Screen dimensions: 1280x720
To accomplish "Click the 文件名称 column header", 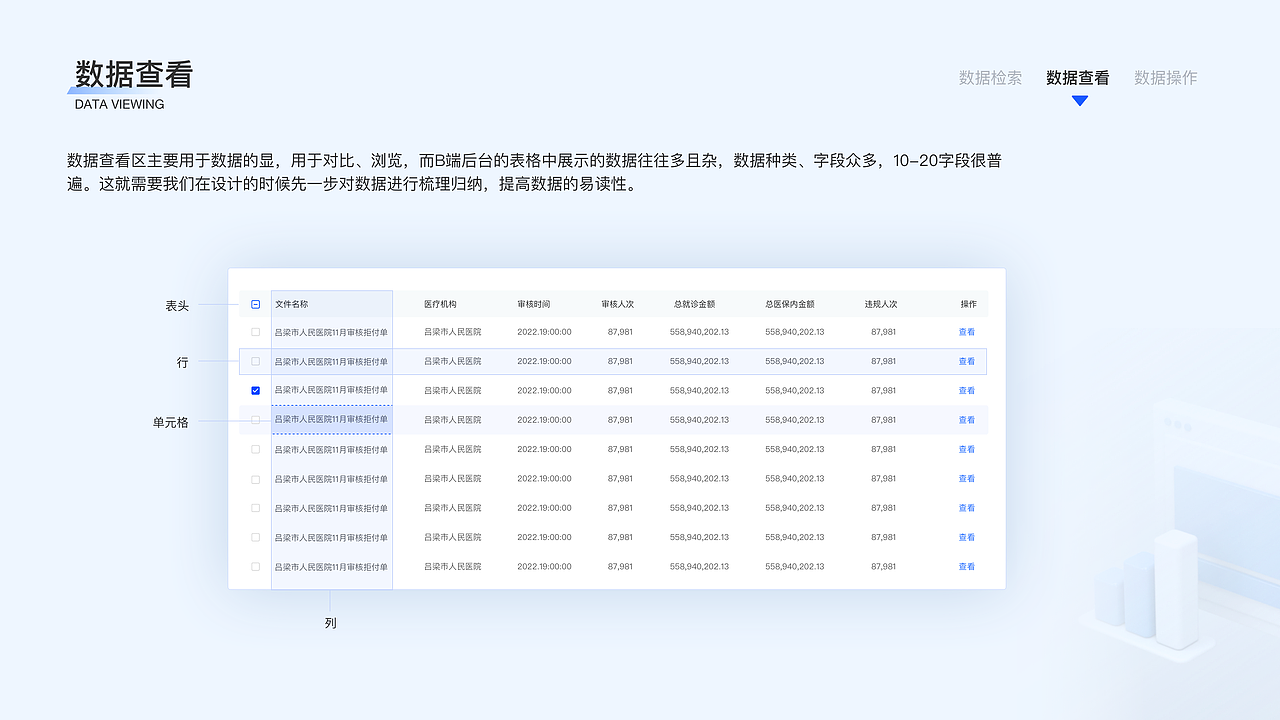I will (292, 304).
